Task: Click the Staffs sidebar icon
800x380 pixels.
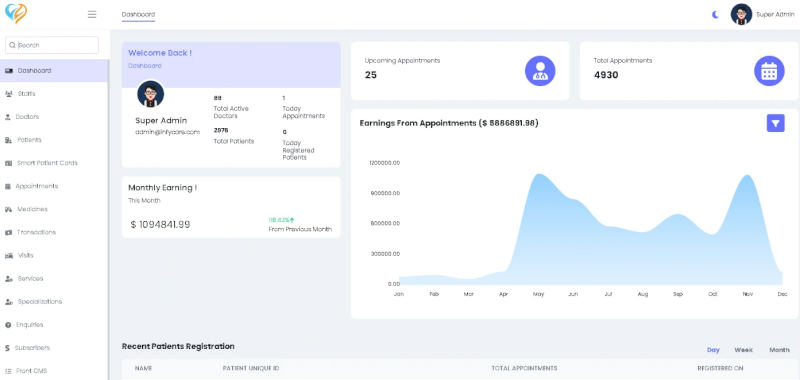Action: (9, 94)
